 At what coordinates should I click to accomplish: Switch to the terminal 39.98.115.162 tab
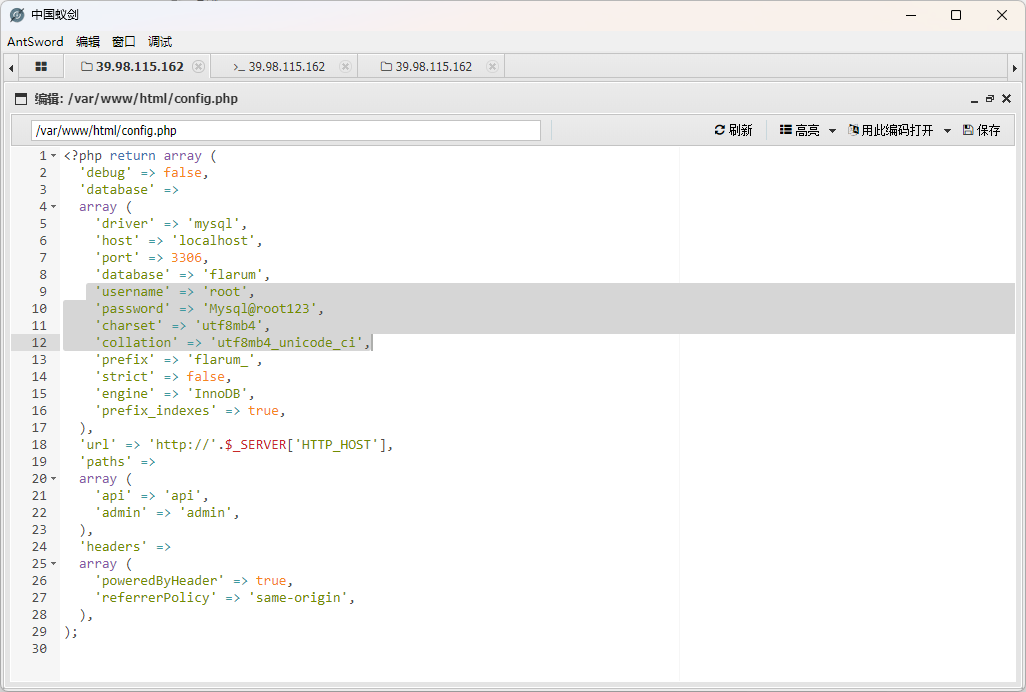[x=279, y=67]
